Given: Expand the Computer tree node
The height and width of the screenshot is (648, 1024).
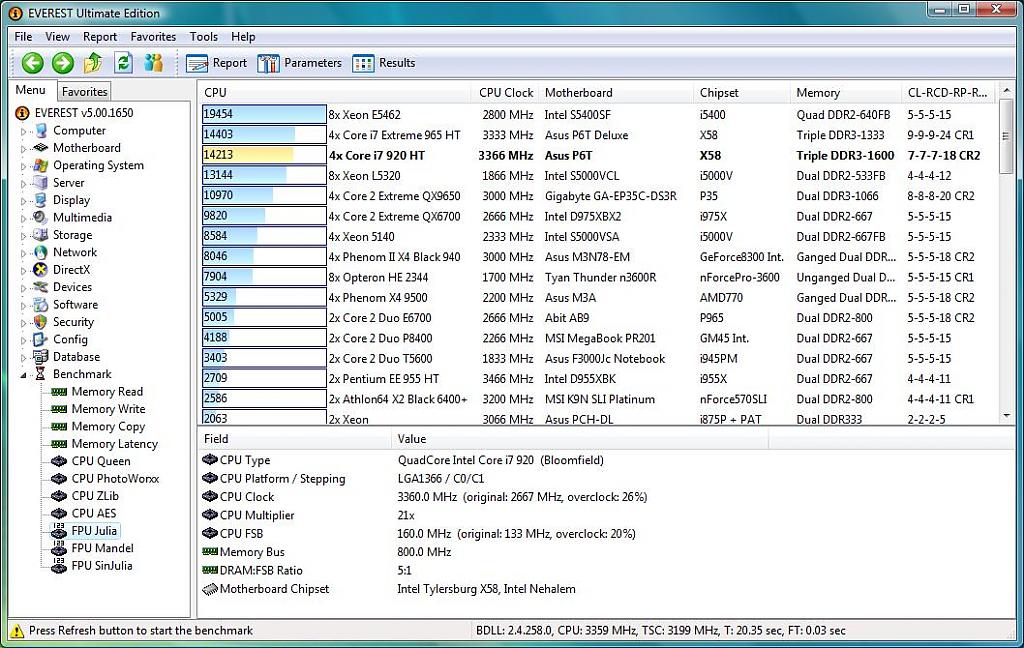Looking at the screenshot, I should pyautogui.click(x=24, y=131).
